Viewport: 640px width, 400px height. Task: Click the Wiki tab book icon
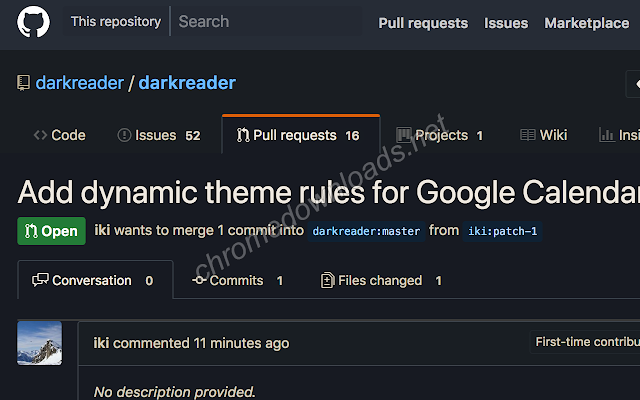(527, 135)
